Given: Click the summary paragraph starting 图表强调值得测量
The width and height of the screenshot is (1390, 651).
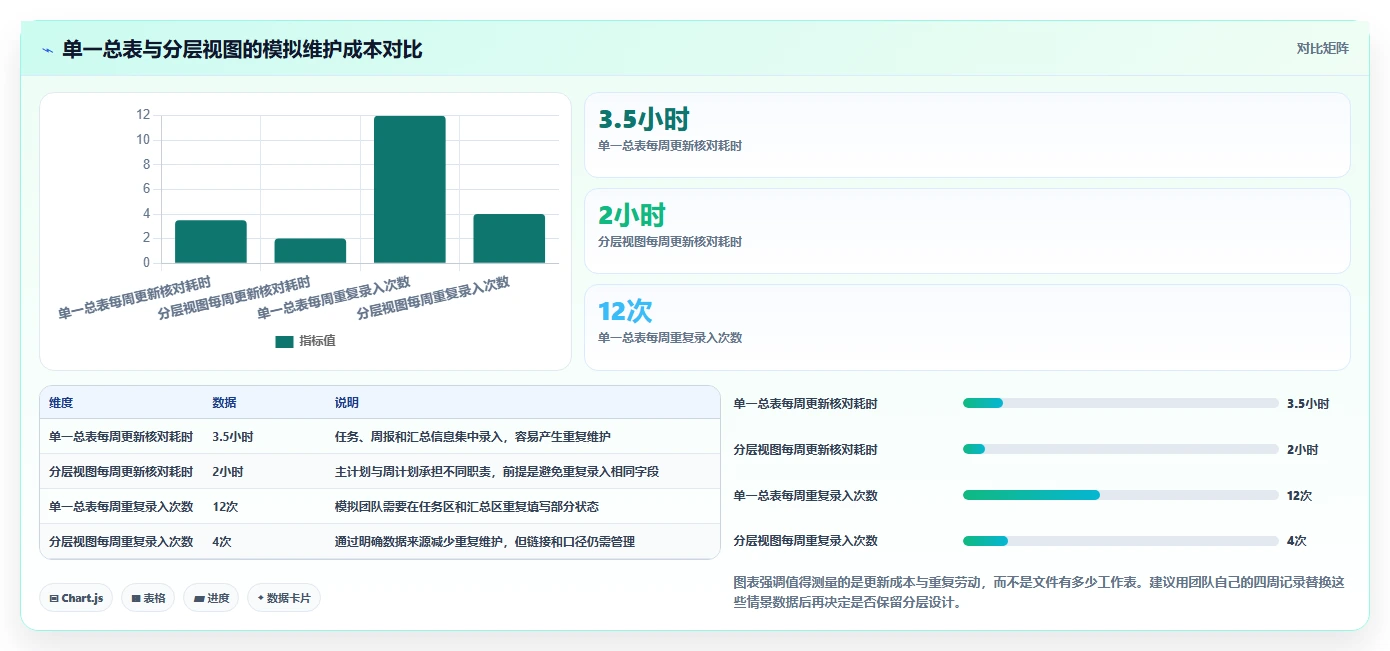Looking at the screenshot, I should click(1040, 592).
